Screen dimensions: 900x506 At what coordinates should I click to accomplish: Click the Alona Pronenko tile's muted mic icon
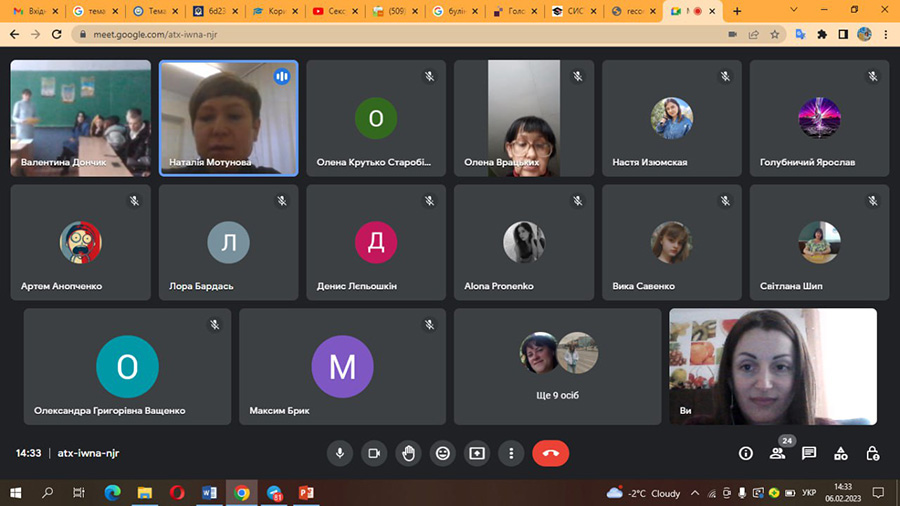pyautogui.click(x=577, y=201)
